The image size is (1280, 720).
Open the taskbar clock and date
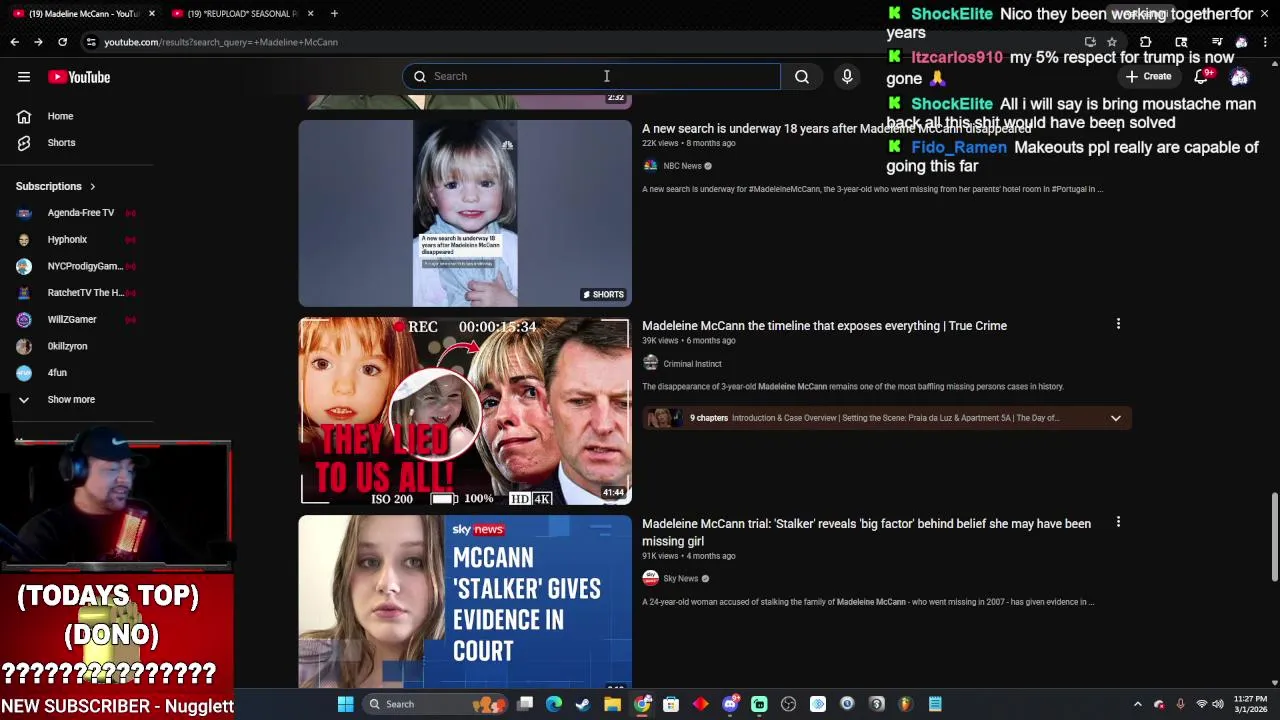click(1250, 704)
